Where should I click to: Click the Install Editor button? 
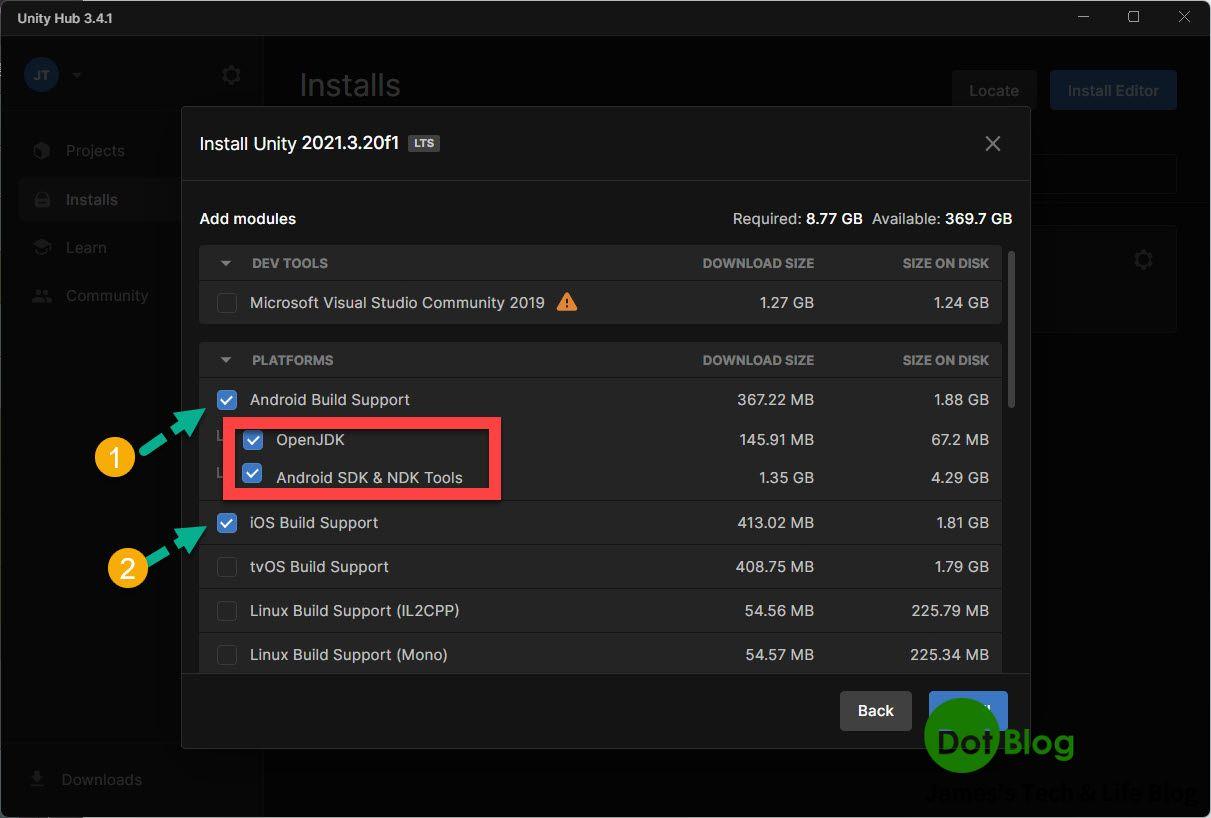click(1113, 90)
